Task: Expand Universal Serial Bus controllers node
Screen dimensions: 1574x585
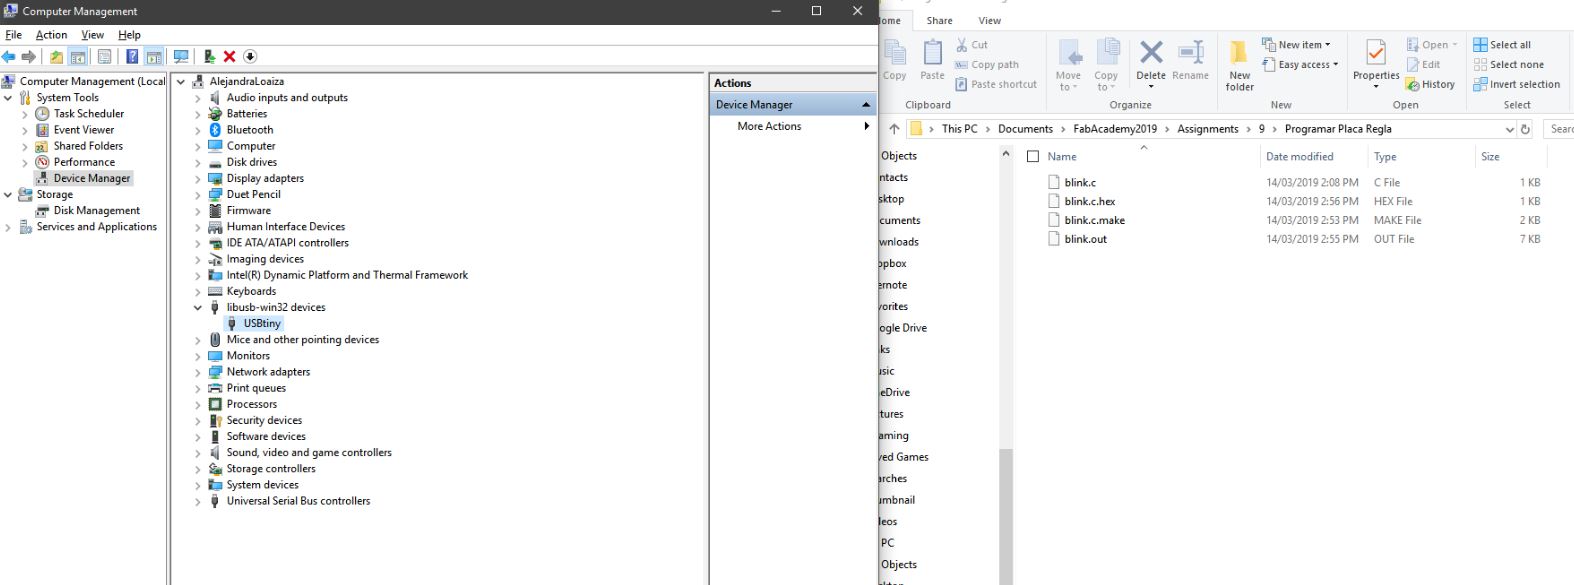Action: pyautogui.click(x=197, y=502)
